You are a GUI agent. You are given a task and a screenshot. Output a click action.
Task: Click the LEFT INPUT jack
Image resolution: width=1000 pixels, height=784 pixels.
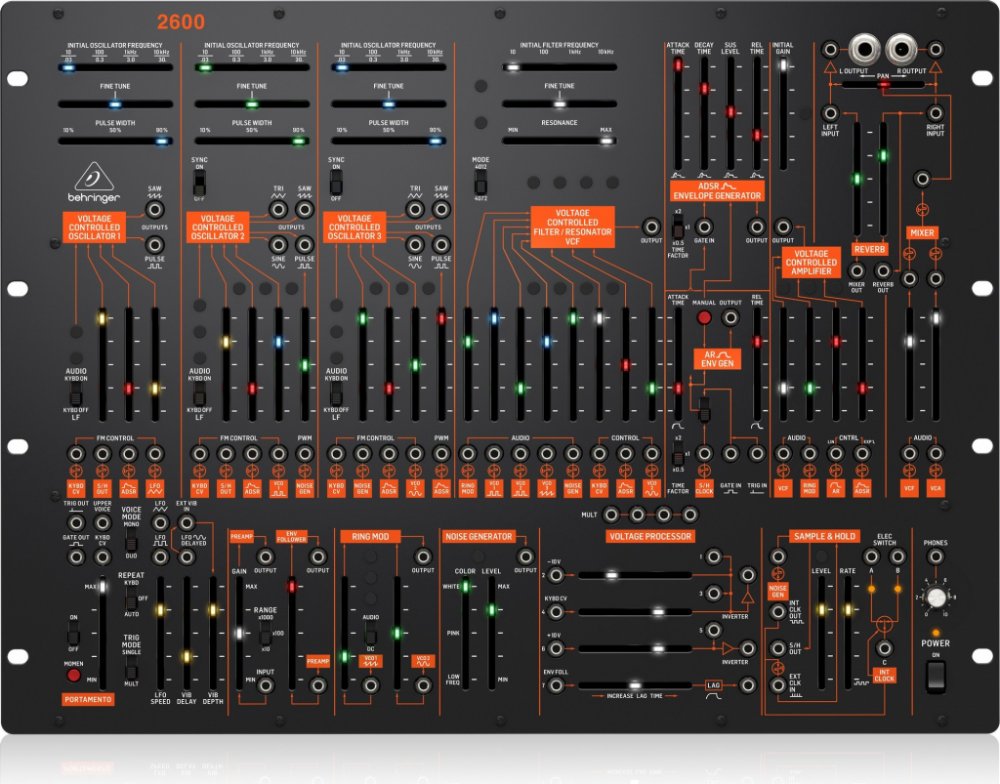[x=830, y=115]
